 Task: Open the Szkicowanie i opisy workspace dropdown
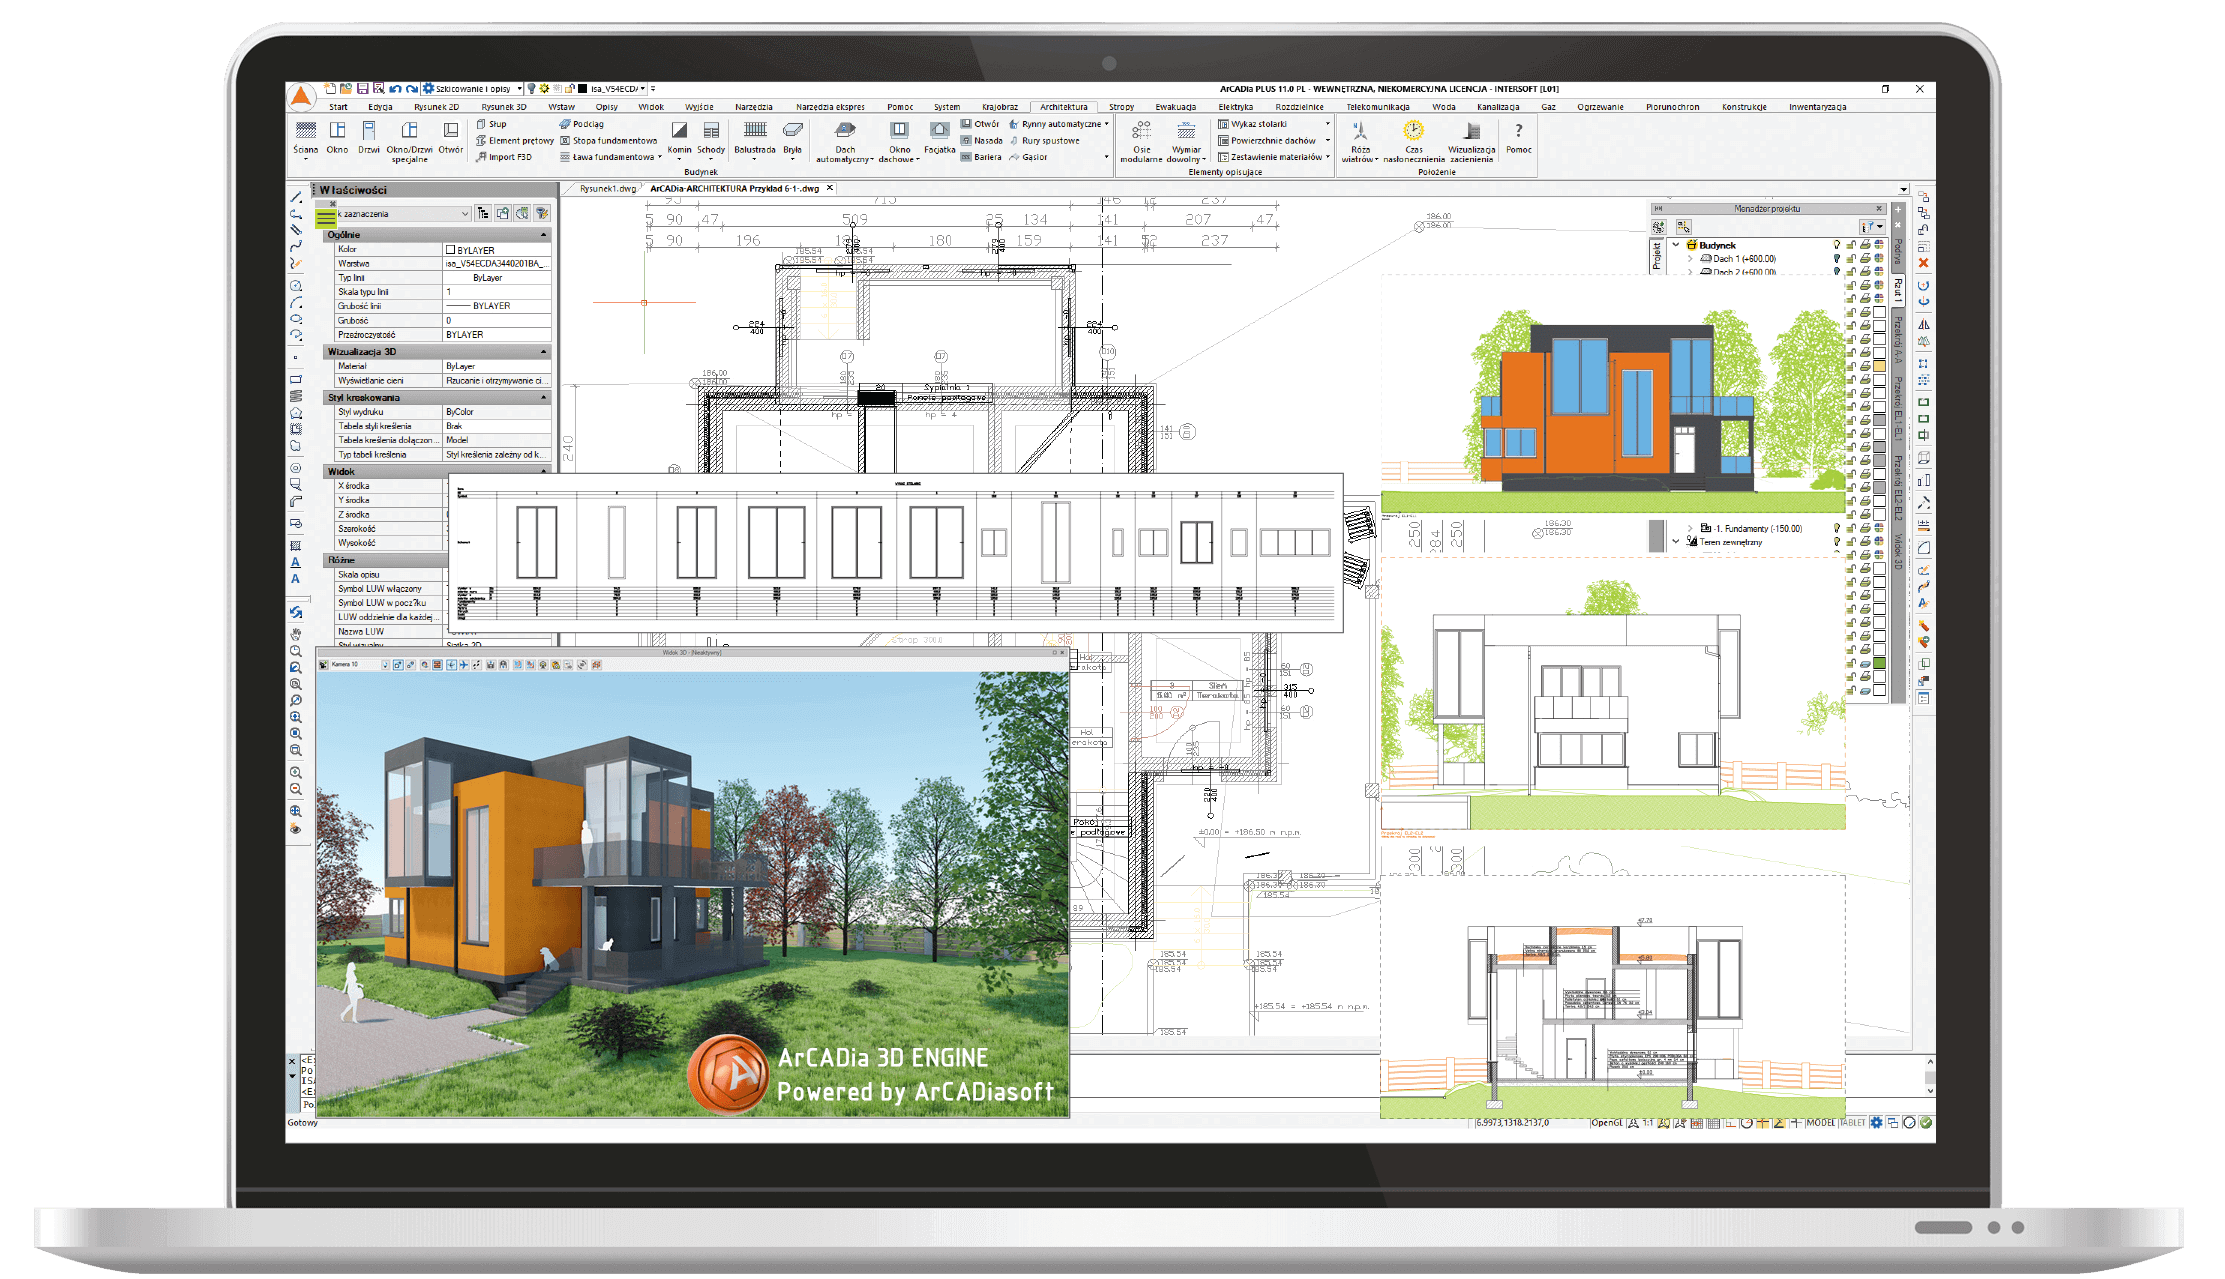coord(520,89)
